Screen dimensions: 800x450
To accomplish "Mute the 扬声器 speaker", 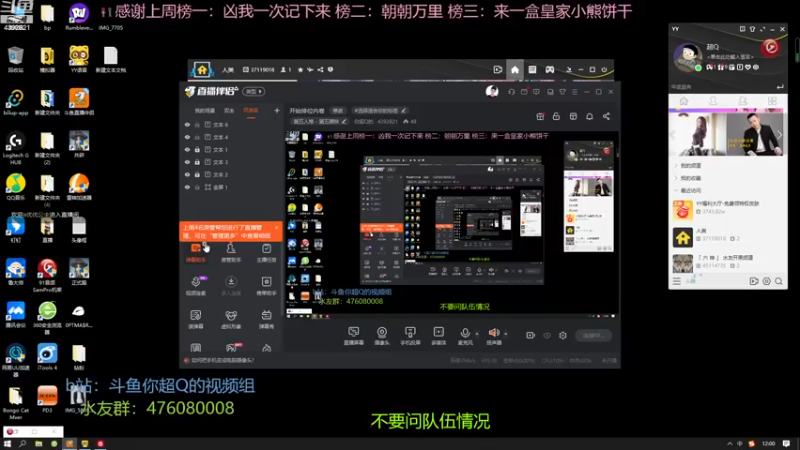I will (x=493, y=336).
